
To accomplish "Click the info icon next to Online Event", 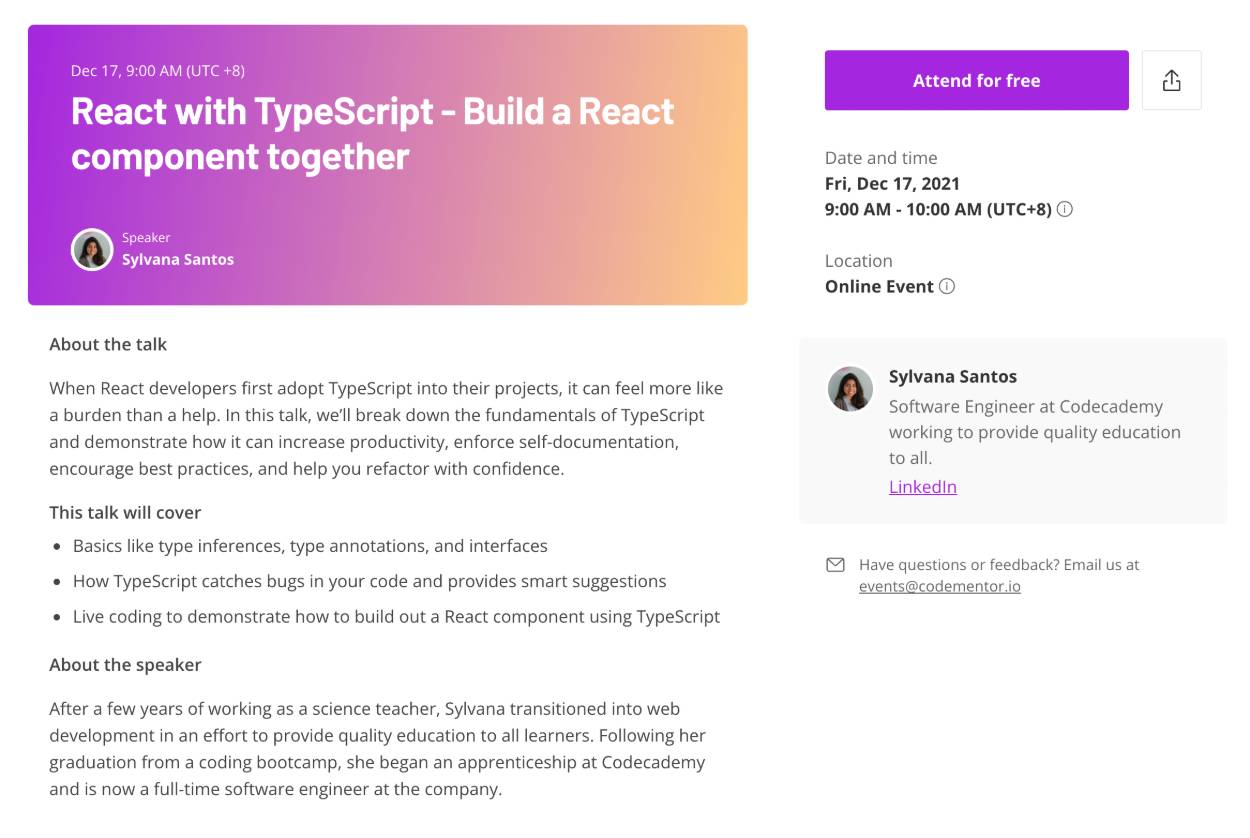I will tap(947, 286).
